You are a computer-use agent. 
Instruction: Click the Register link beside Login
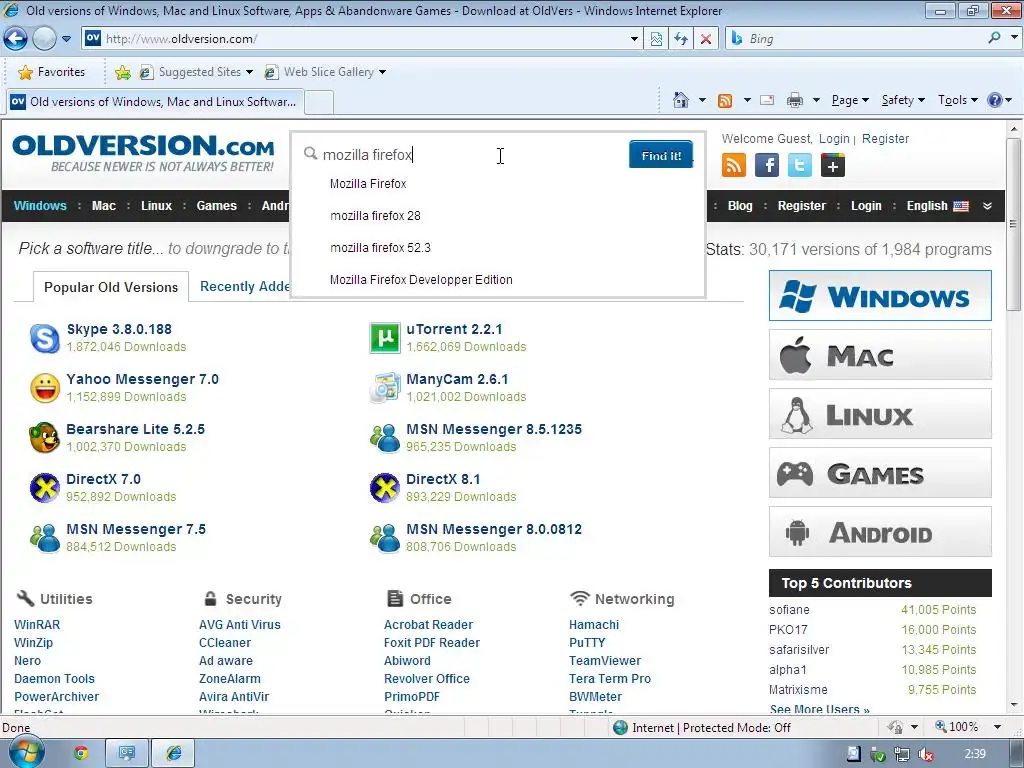pos(885,138)
